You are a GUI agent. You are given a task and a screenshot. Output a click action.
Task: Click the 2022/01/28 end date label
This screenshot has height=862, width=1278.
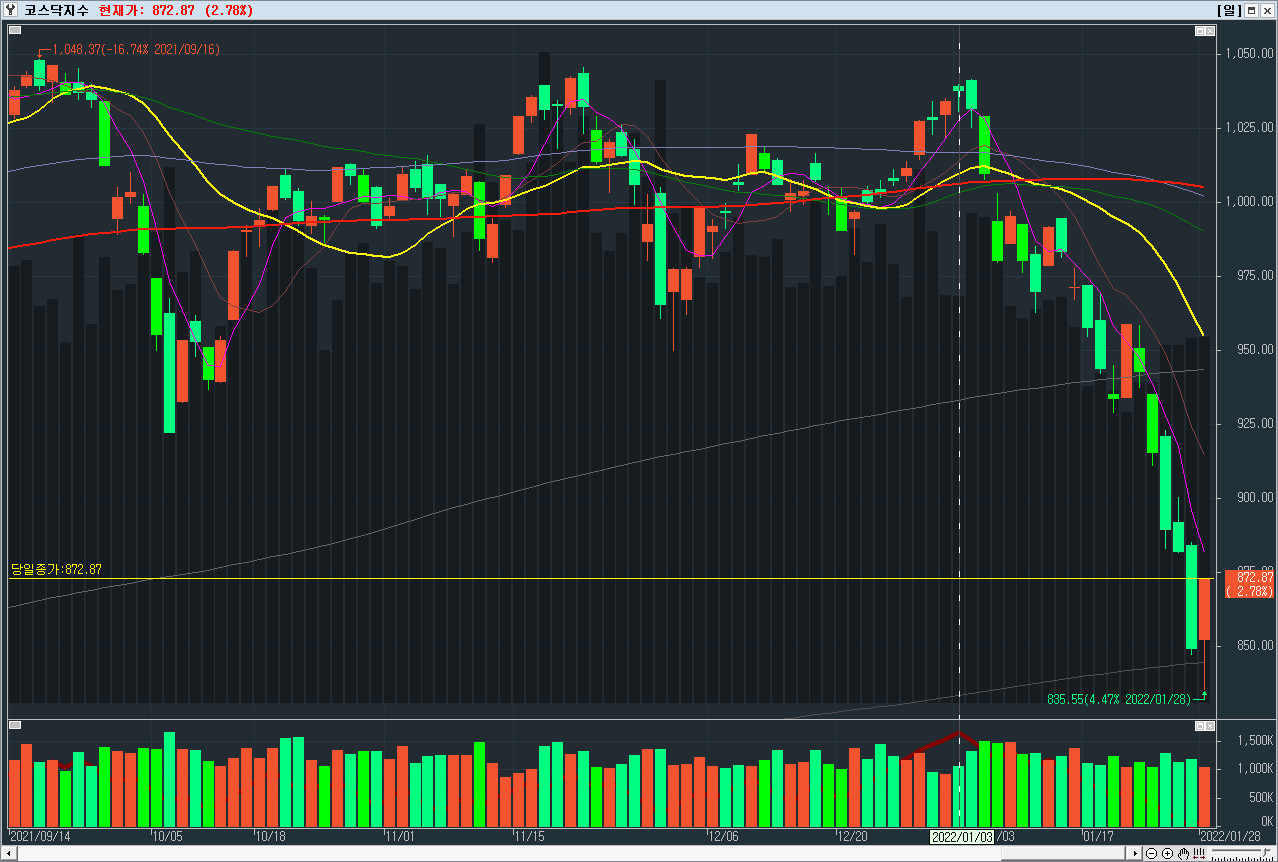1231,836
